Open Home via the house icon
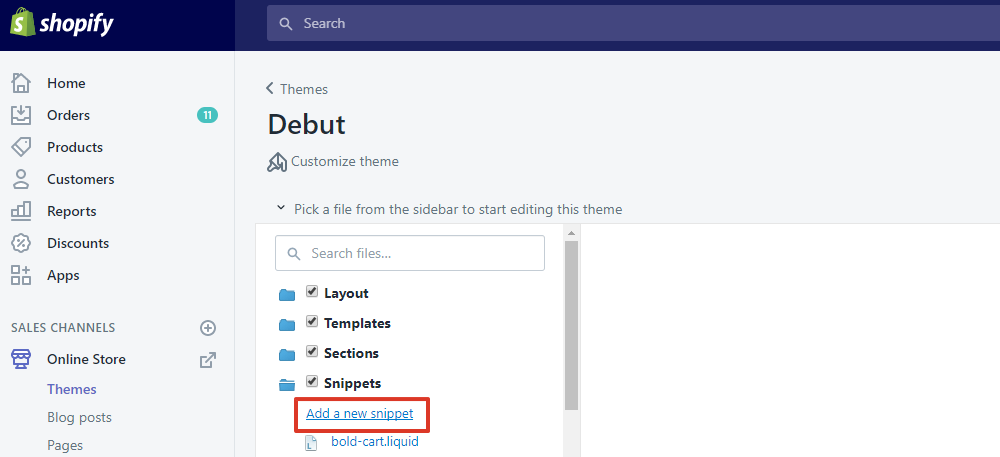 point(21,83)
